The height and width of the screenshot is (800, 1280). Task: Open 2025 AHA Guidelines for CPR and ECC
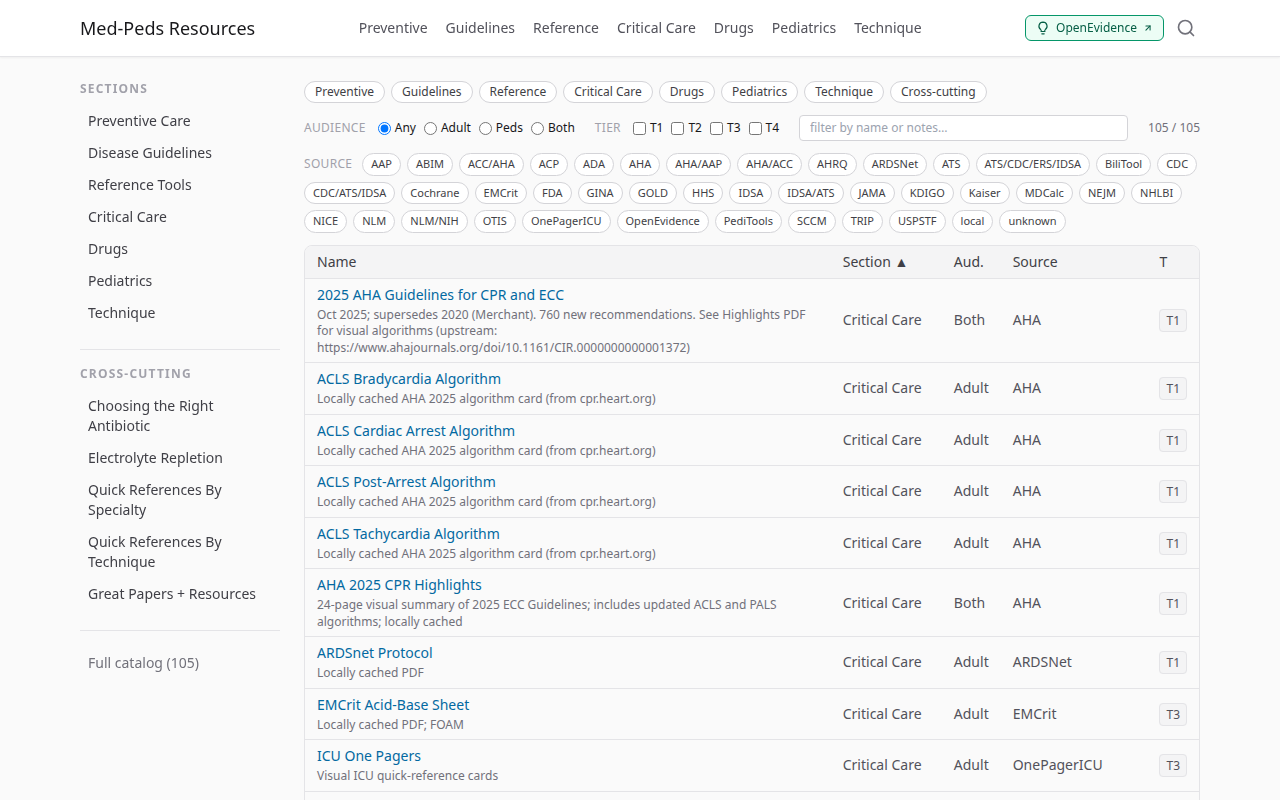tap(440, 295)
